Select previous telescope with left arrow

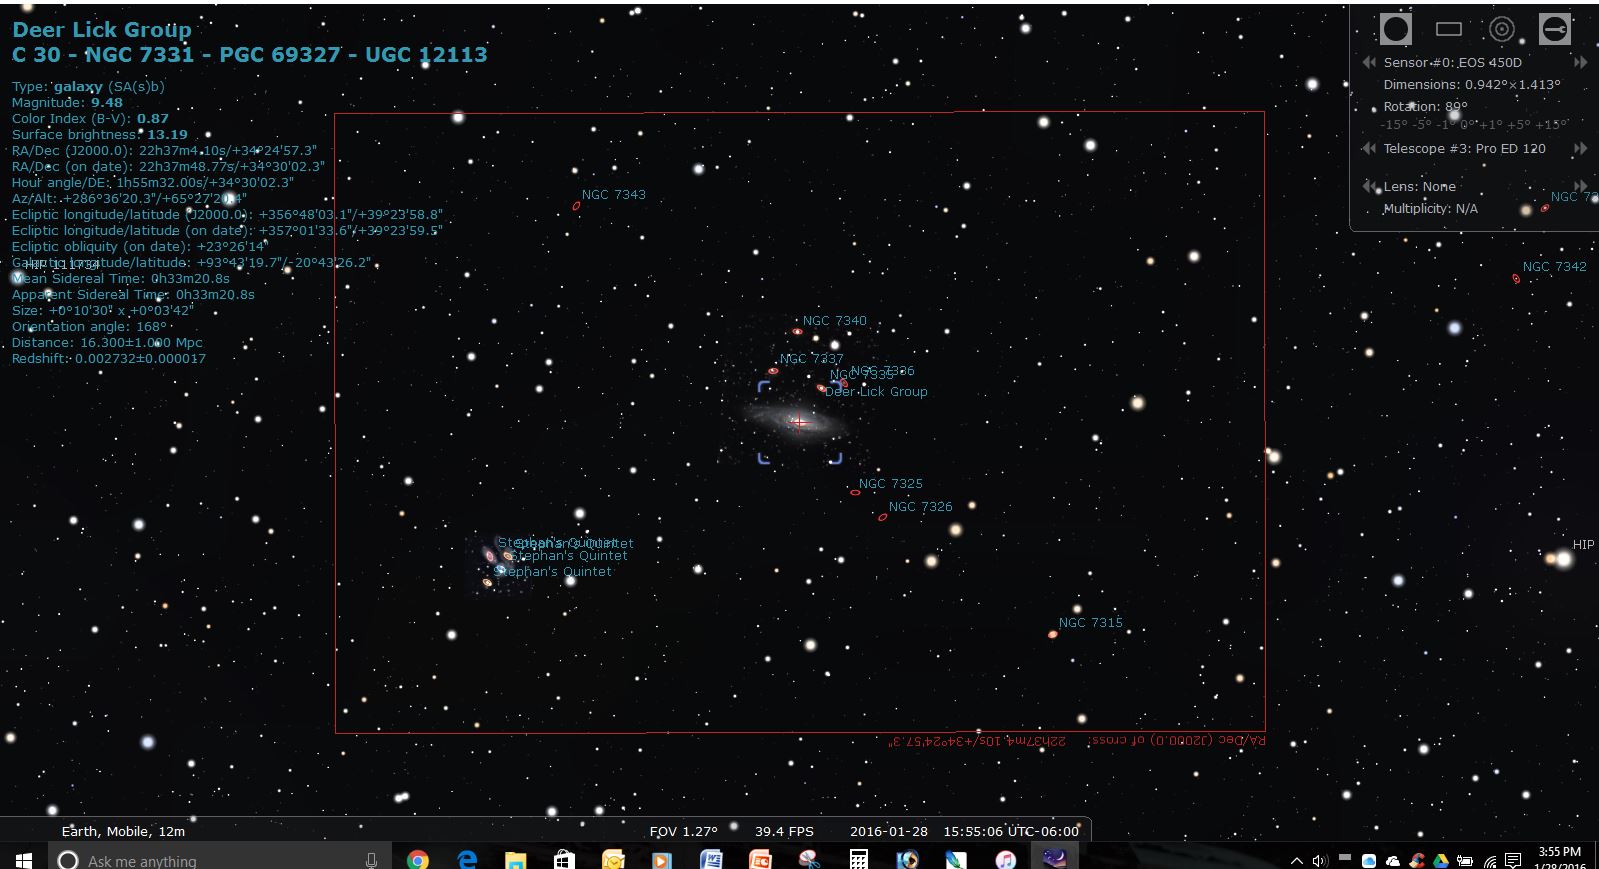(1369, 148)
